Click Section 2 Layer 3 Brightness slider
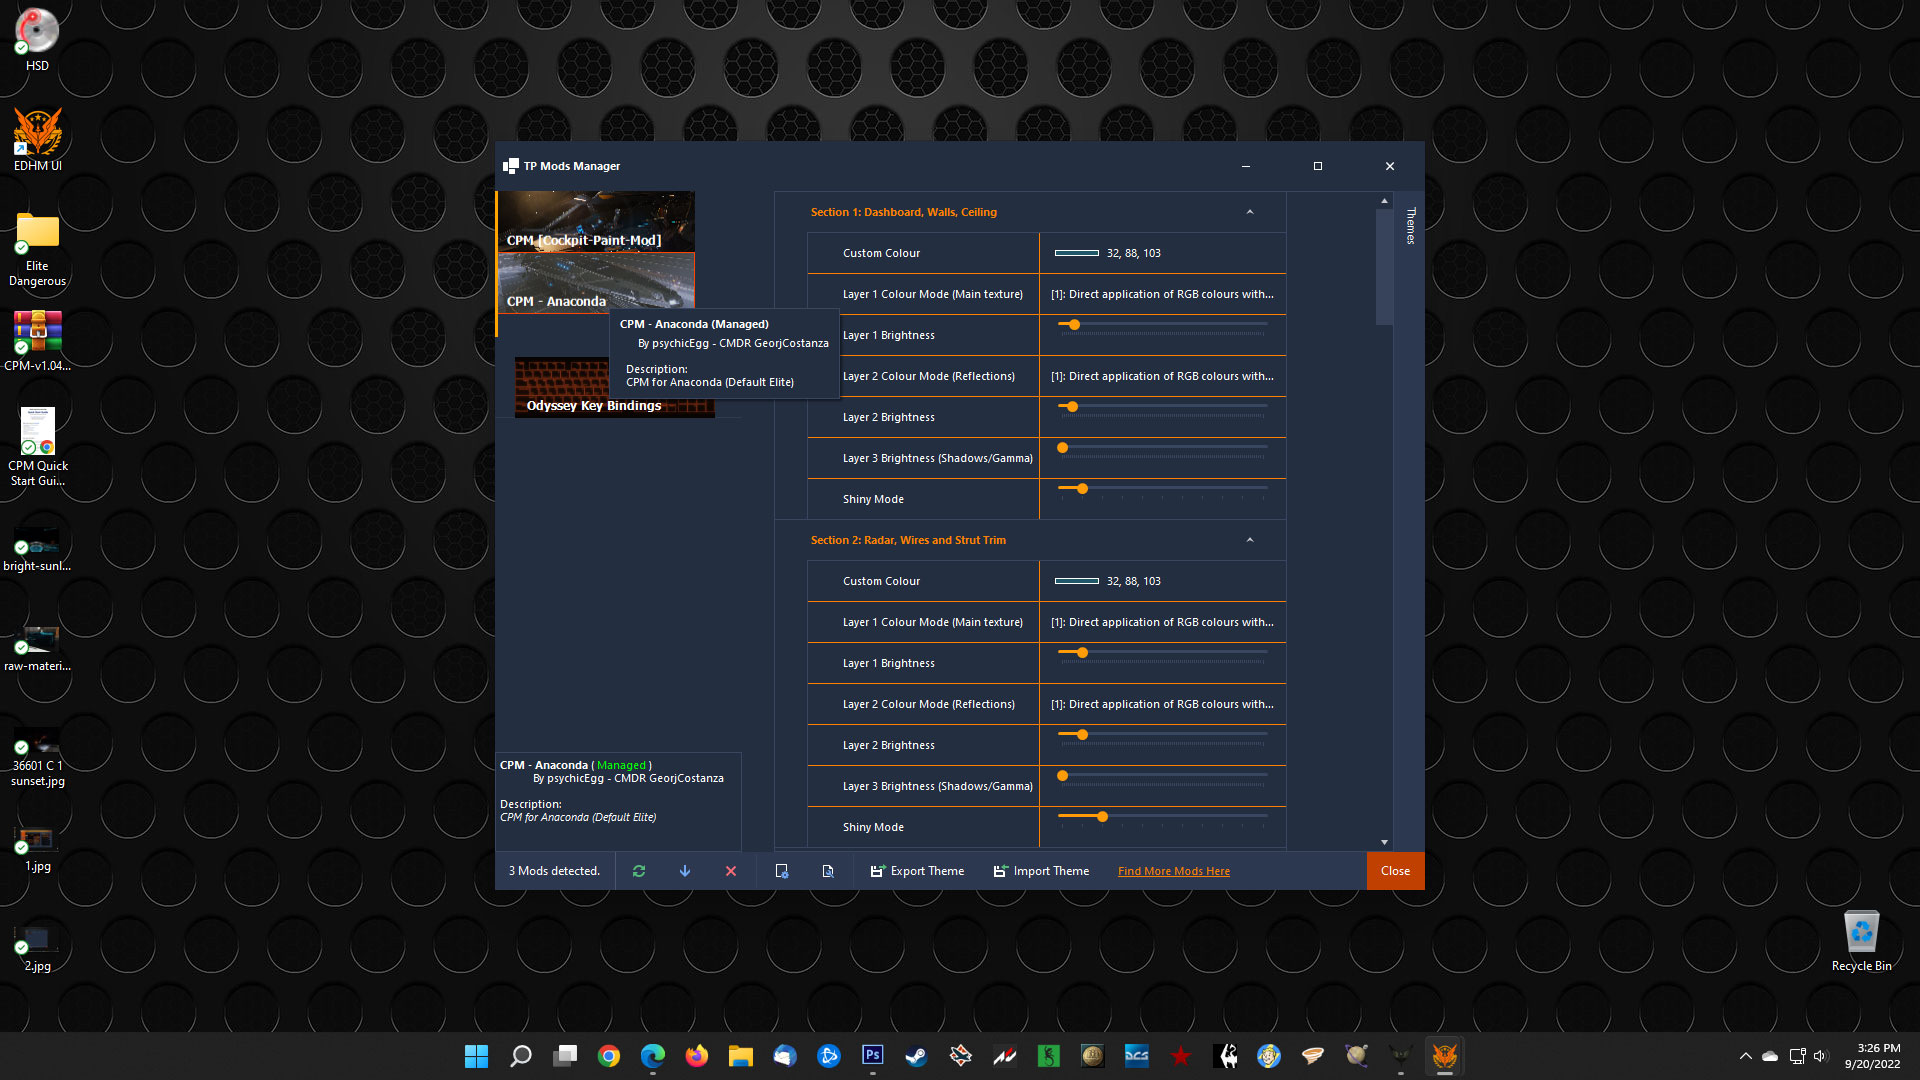The image size is (1920, 1080). (x=1162, y=776)
